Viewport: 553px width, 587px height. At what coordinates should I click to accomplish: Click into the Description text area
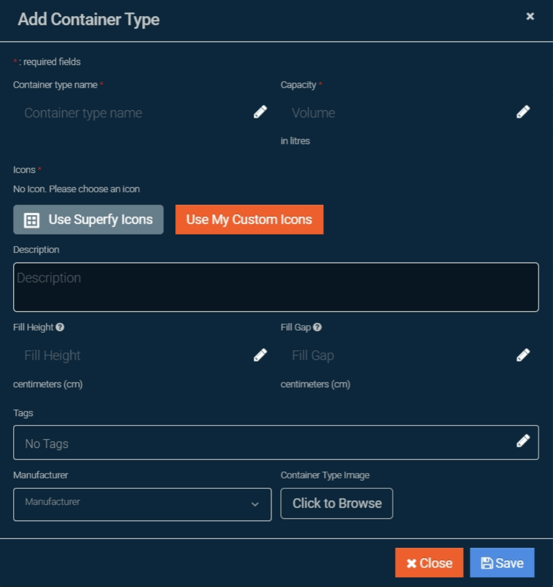(x=276, y=287)
